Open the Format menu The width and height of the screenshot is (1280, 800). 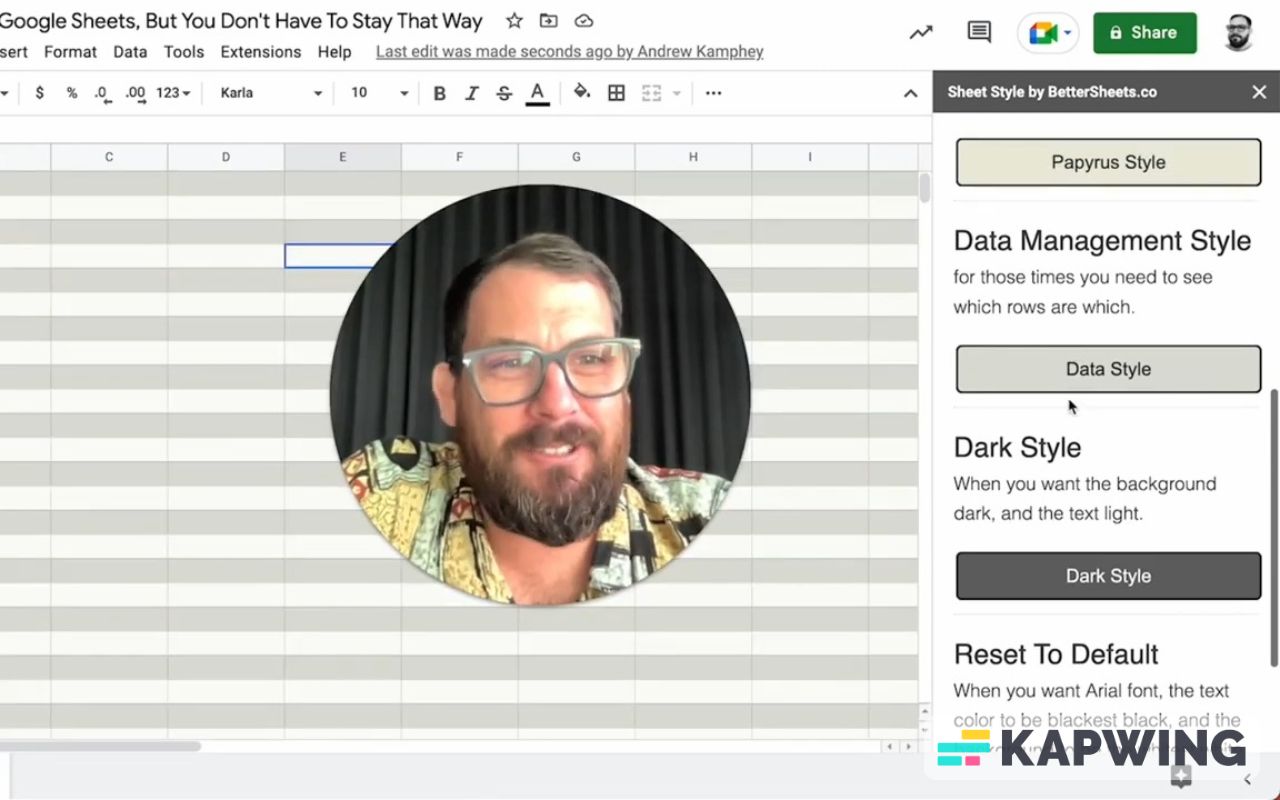coord(70,52)
